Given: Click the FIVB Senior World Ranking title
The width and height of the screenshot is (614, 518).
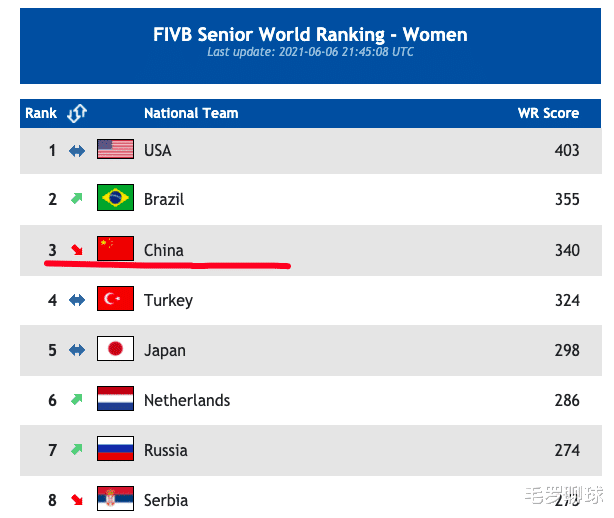Looking at the screenshot, I should pos(310,34).
